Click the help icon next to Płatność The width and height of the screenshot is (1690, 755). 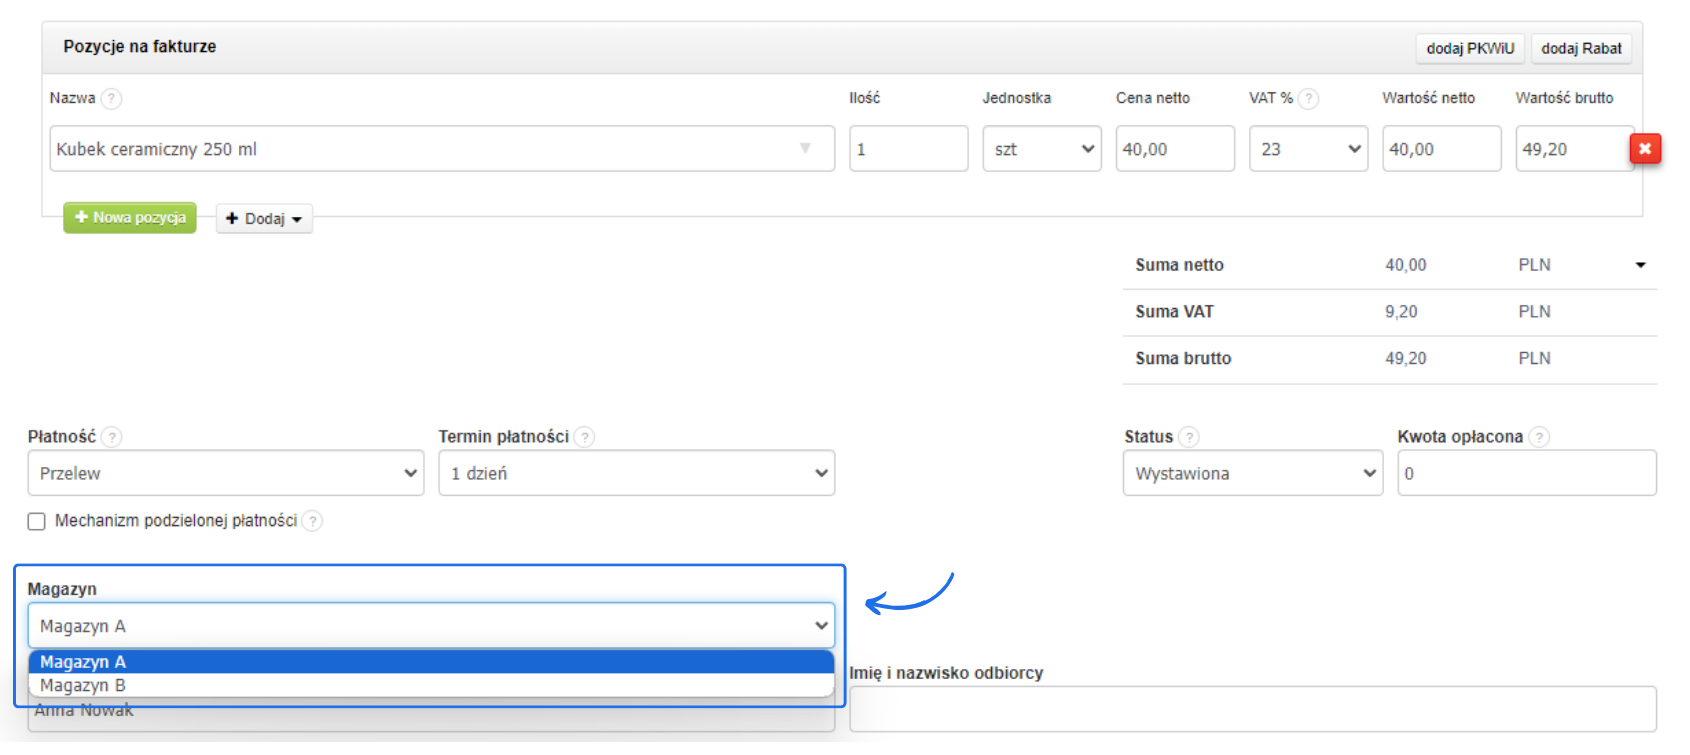point(112,437)
